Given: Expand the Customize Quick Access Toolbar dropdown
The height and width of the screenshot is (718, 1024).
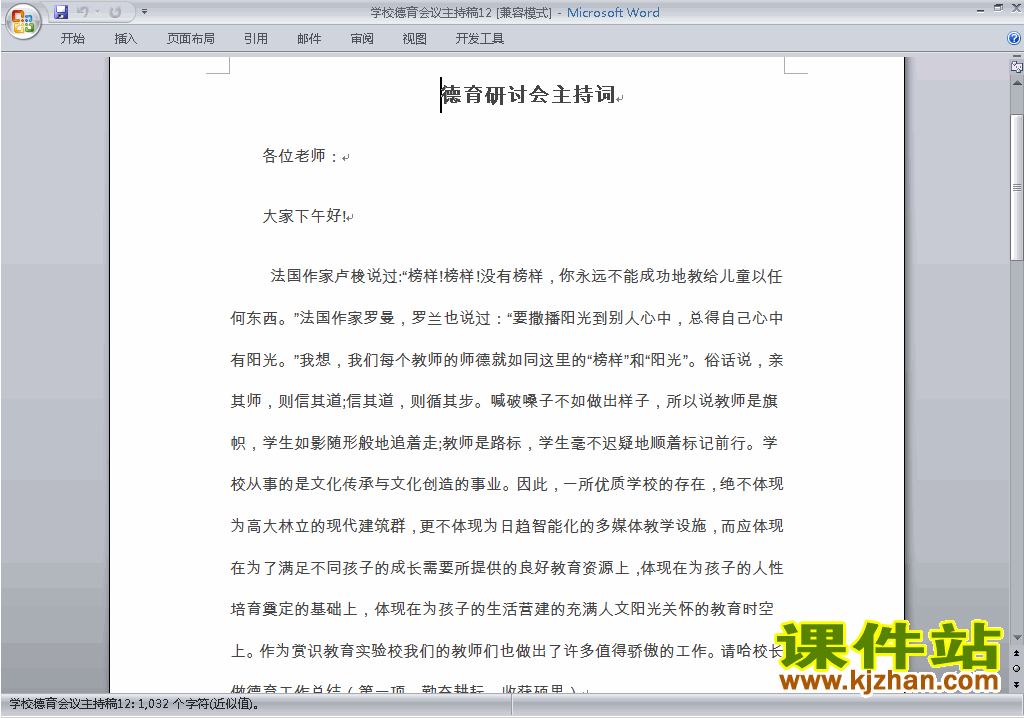Looking at the screenshot, I should 144,12.
